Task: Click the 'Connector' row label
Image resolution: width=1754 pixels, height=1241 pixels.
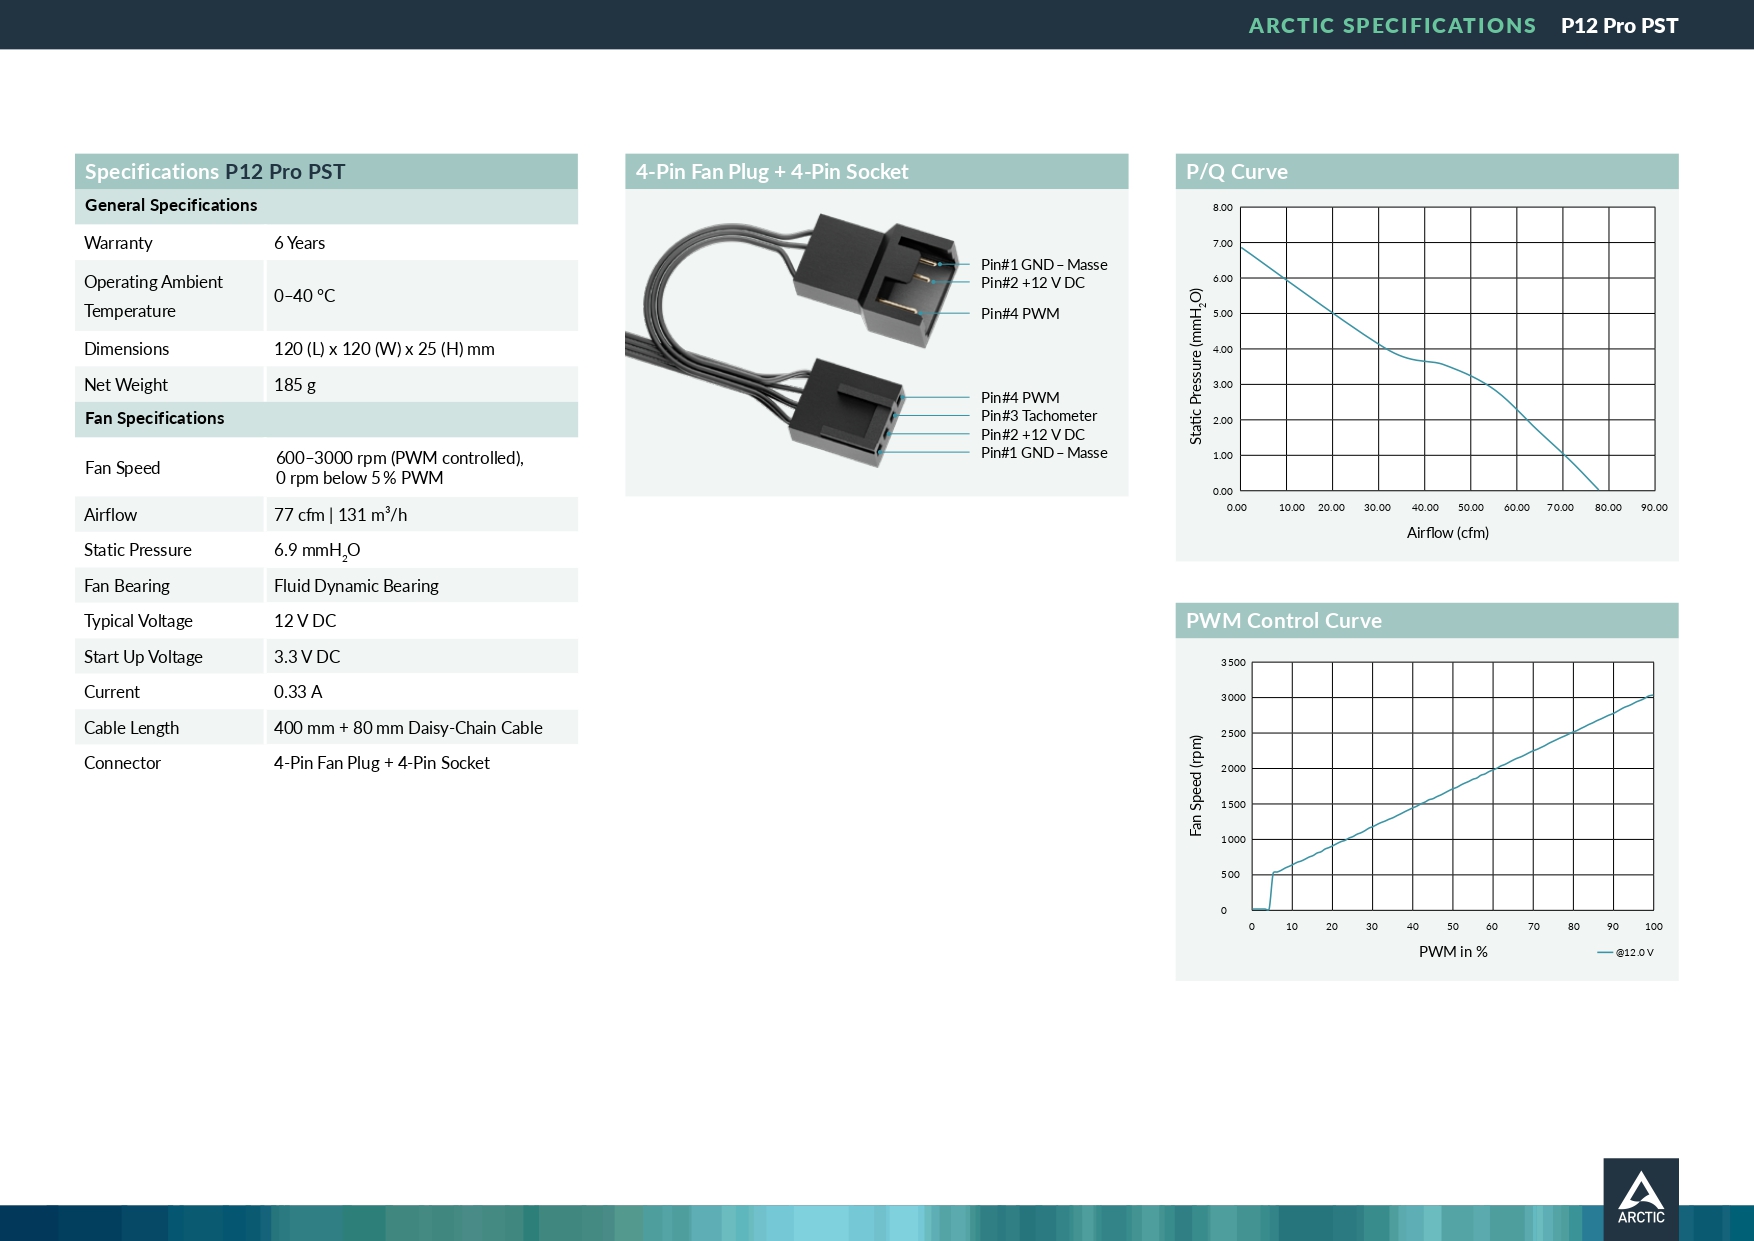Action: point(122,763)
